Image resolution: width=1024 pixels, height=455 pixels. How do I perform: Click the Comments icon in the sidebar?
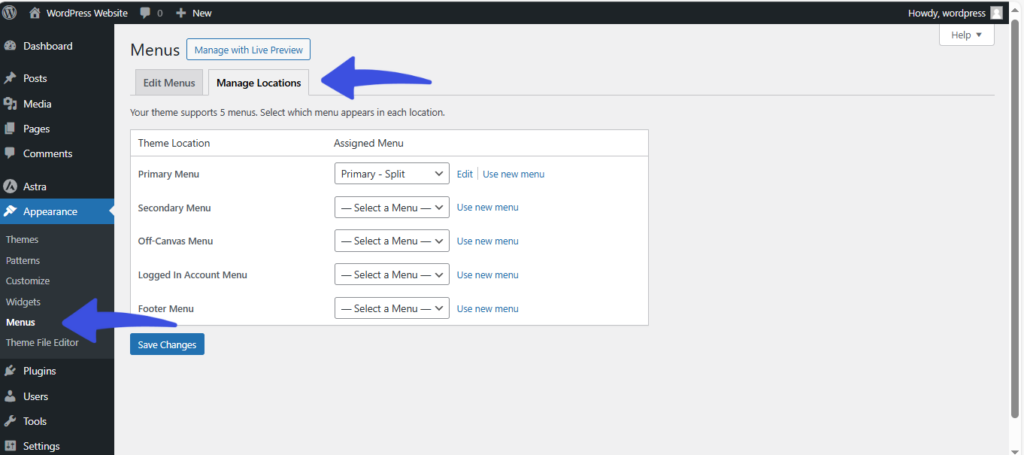click(10, 153)
